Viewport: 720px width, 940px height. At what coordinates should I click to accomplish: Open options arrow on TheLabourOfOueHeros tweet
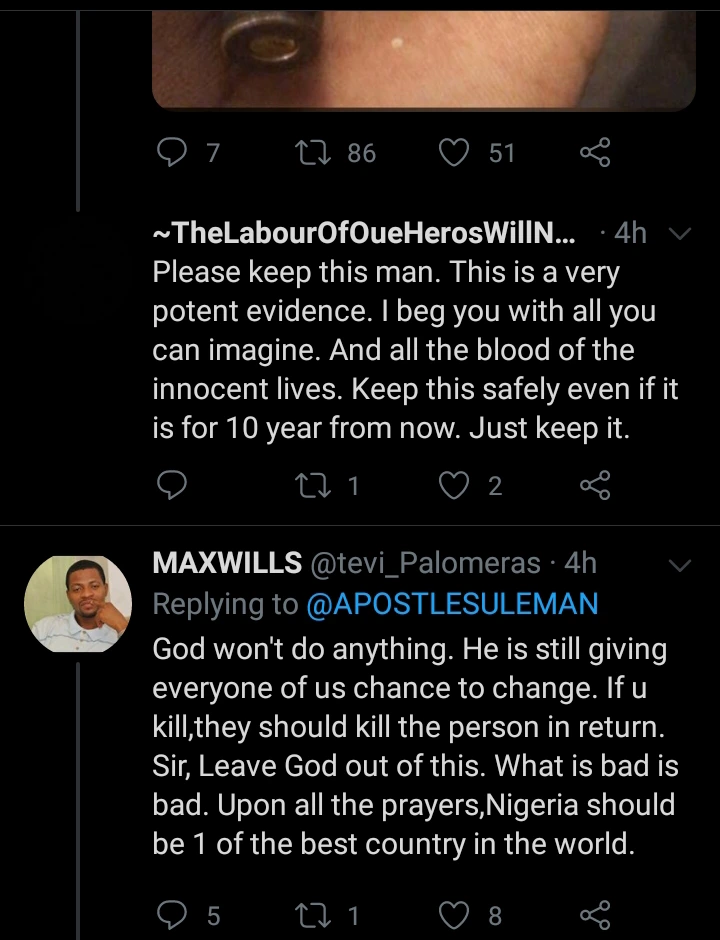pos(679,234)
